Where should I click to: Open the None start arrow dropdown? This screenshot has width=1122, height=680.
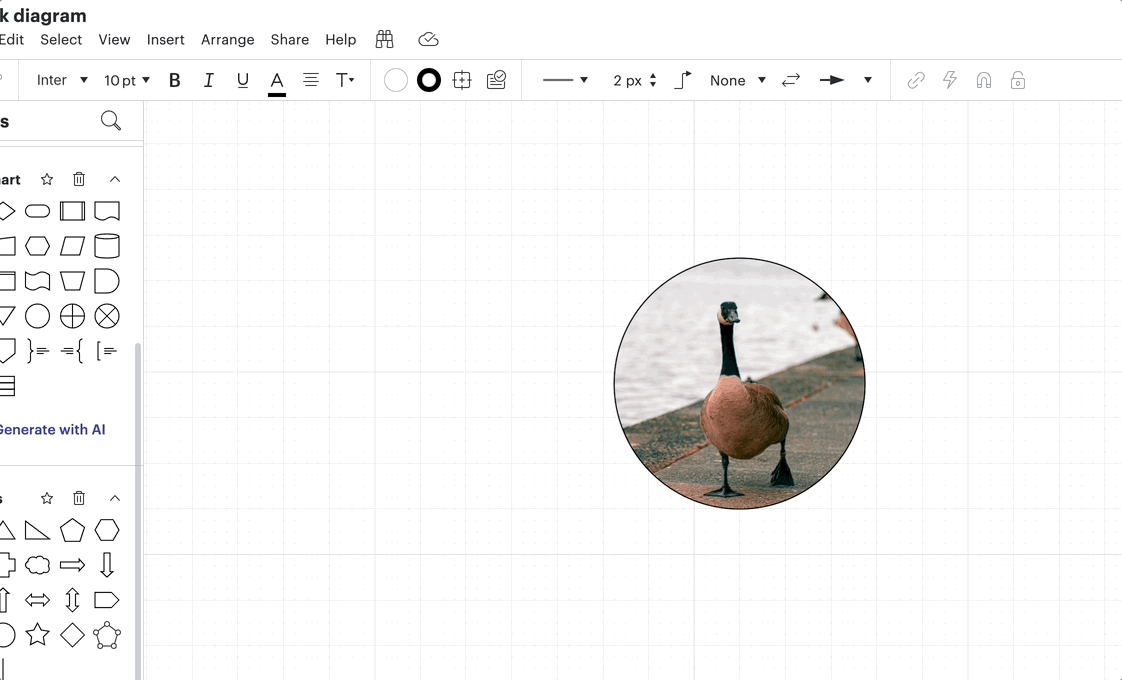pyautogui.click(x=738, y=80)
